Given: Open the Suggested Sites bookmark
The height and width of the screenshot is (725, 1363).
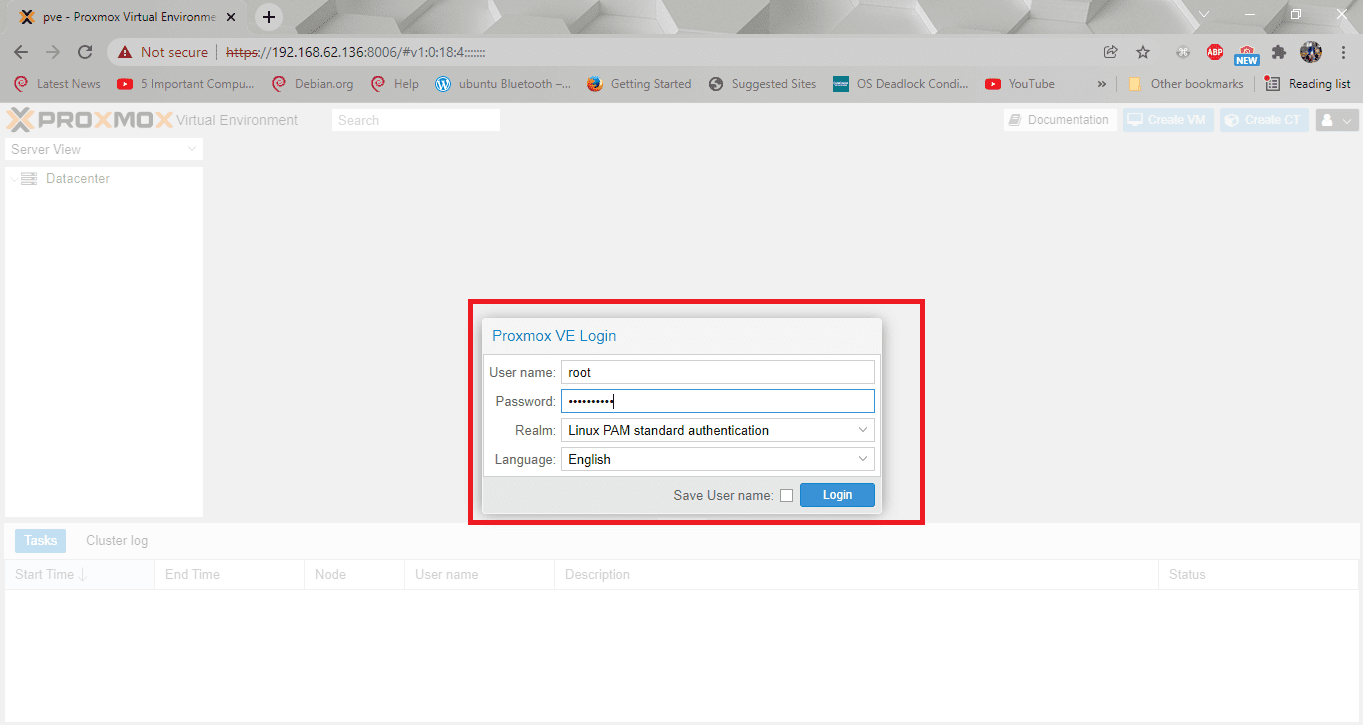Looking at the screenshot, I should (x=762, y=84).
